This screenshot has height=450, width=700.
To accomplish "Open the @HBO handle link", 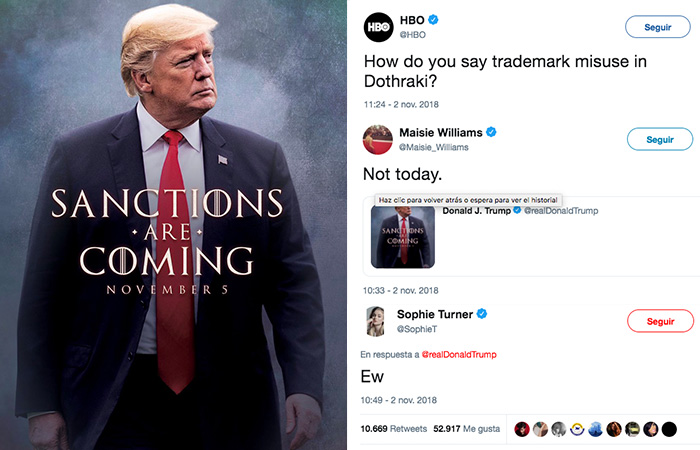I will (x=412, y=35).
